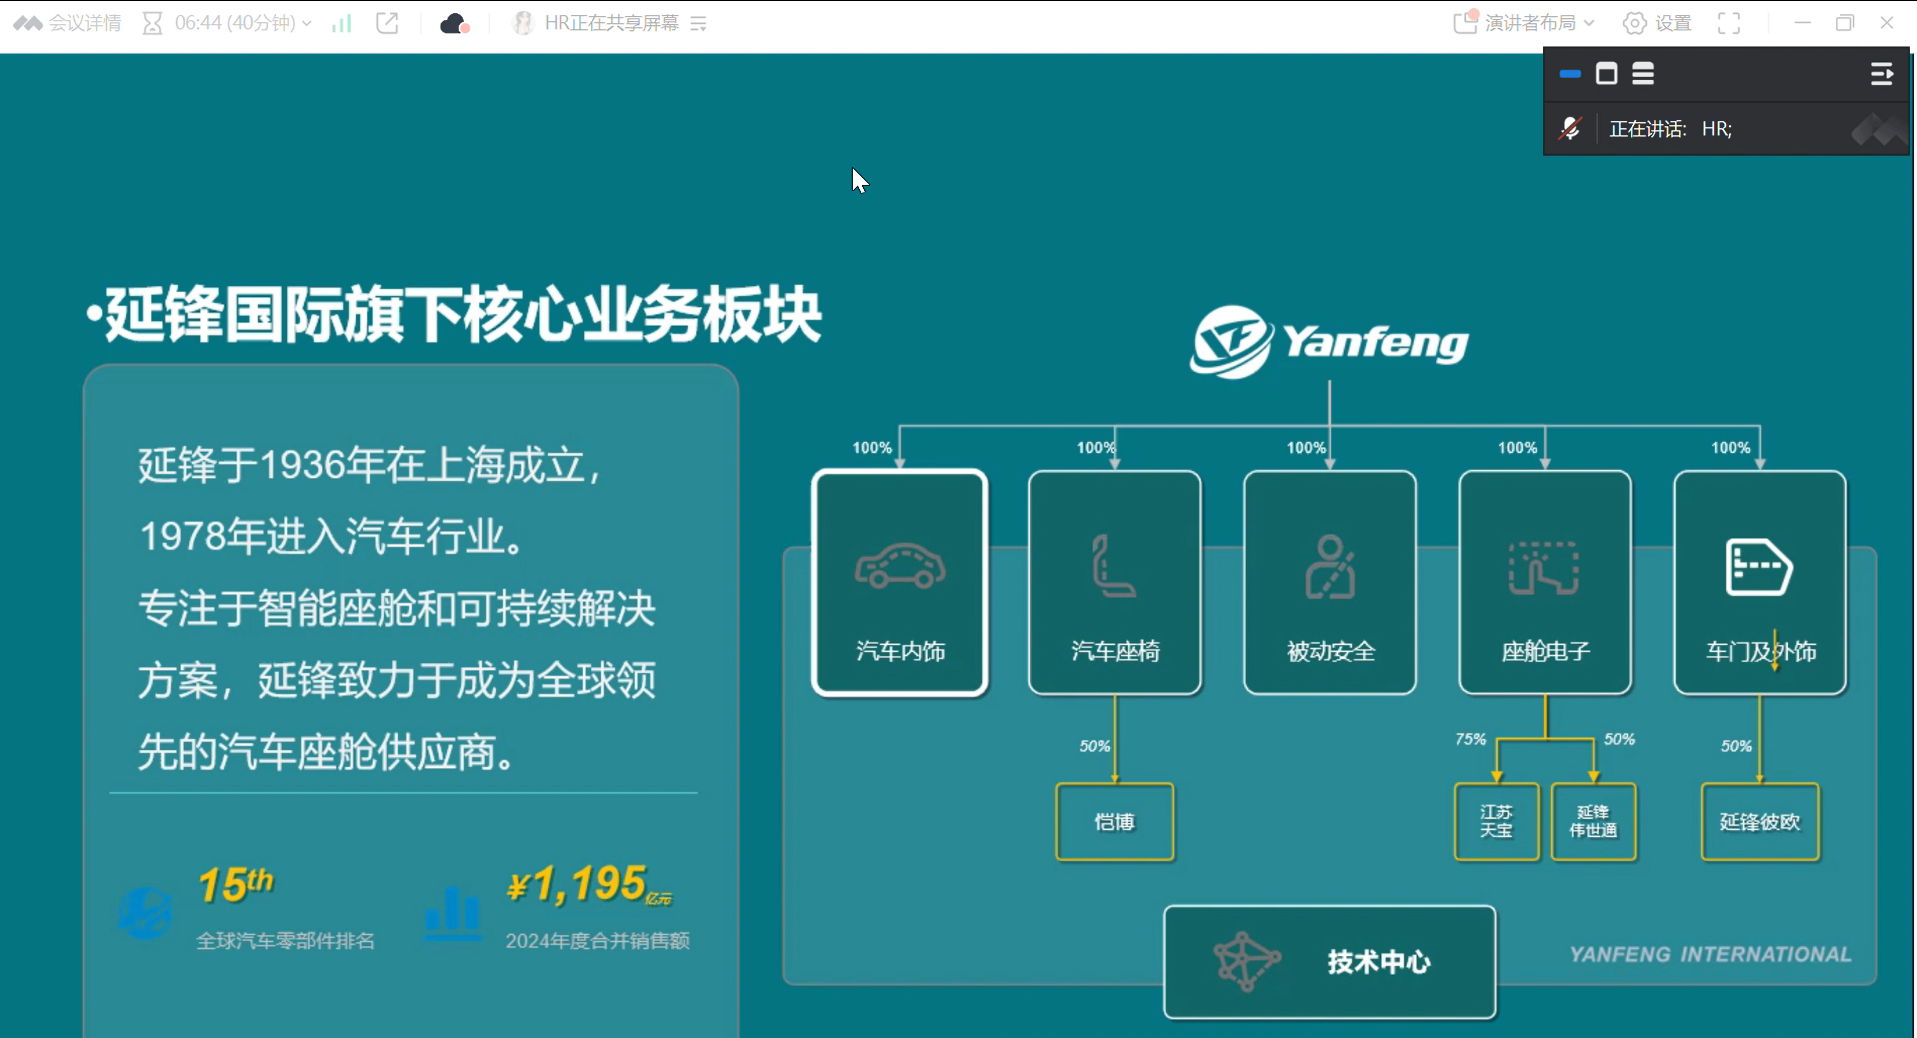
Task: Click the HR presenter avatar
Action: (x=522, y=23)
